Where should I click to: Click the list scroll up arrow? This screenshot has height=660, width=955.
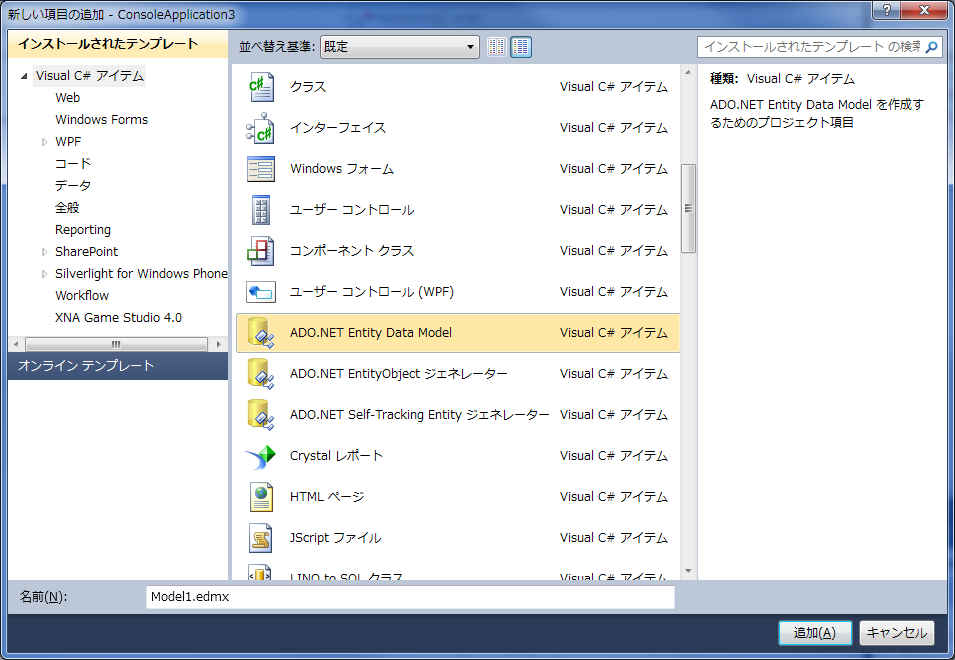(x=688, y=72)
